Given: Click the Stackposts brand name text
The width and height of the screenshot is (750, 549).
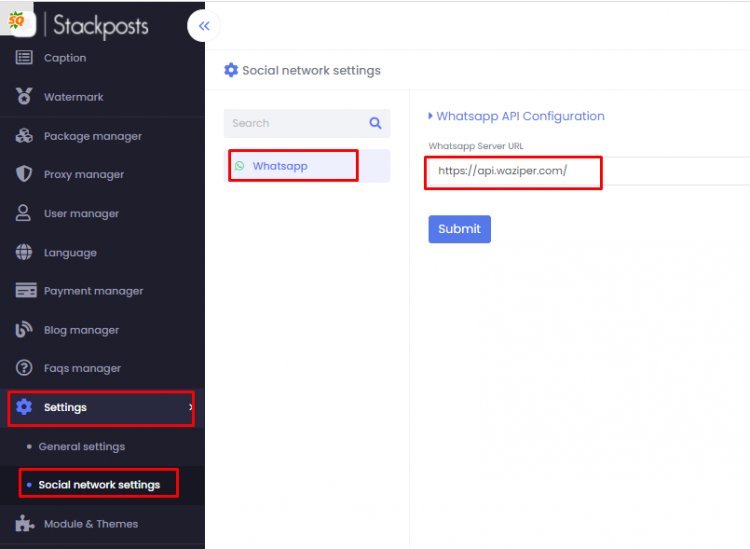Looking at the screenshot, I should coord(100,25).
